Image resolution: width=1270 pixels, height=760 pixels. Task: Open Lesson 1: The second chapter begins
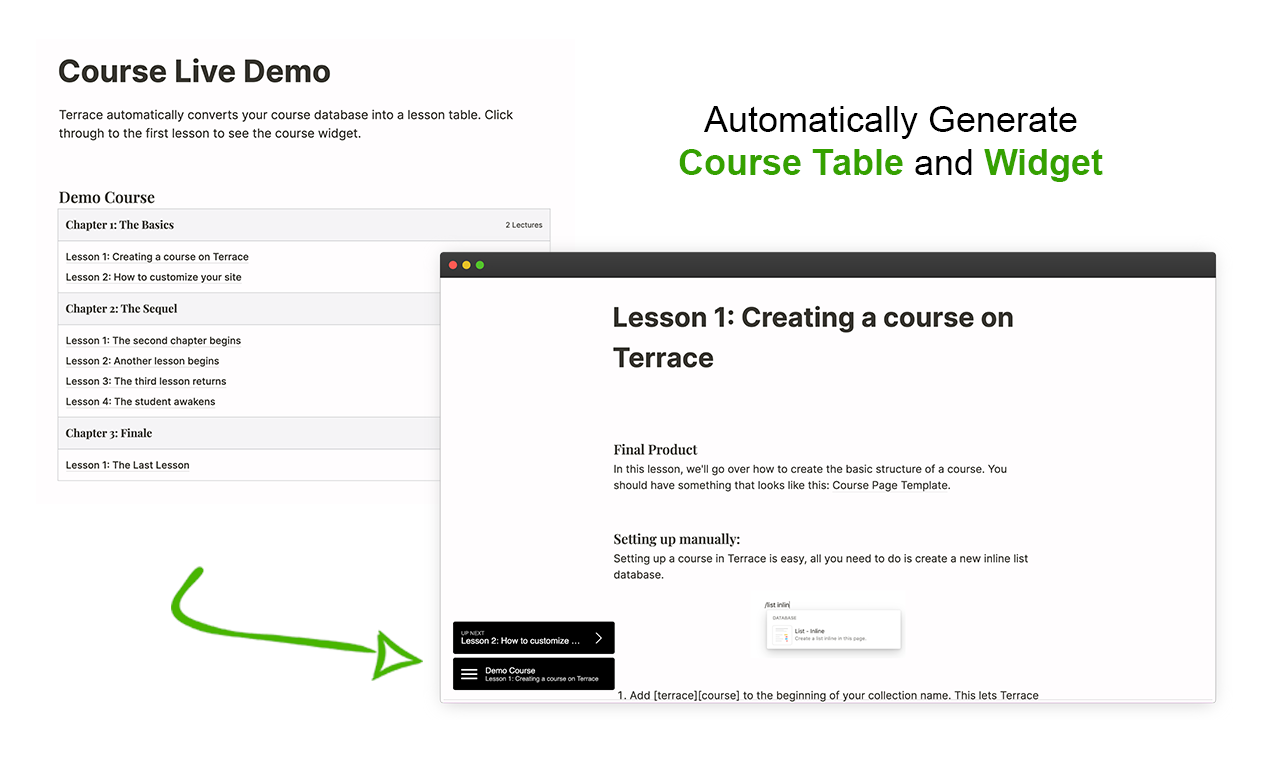pos(153,341)
